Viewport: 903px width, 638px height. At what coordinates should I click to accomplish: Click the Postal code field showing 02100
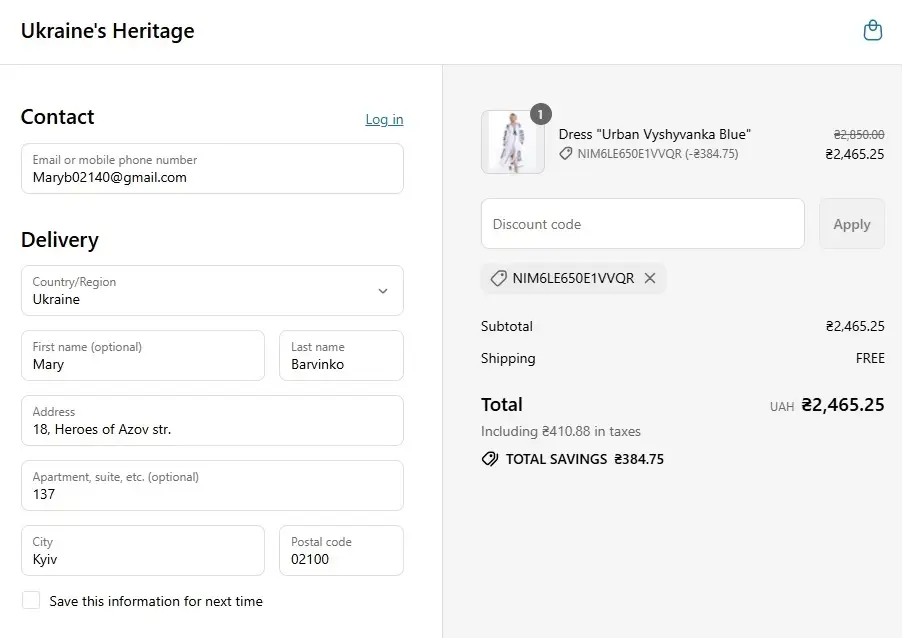341,550
